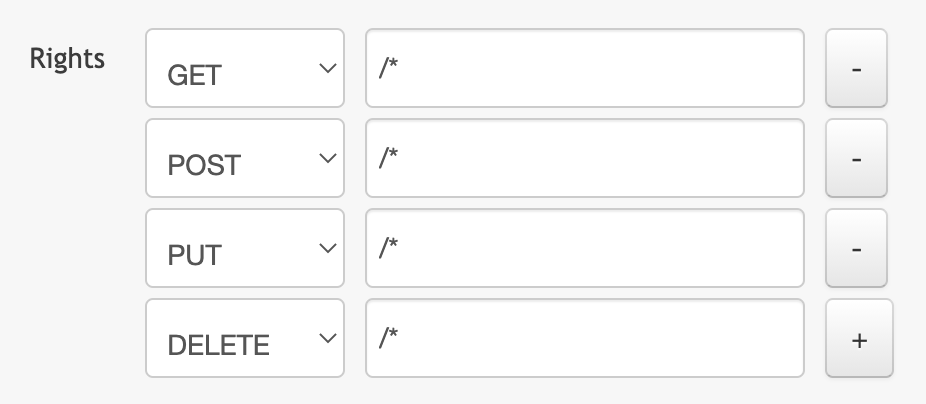926x404 pixels.
Task: Open the POST method dropdown
Action: coord(244,158)
